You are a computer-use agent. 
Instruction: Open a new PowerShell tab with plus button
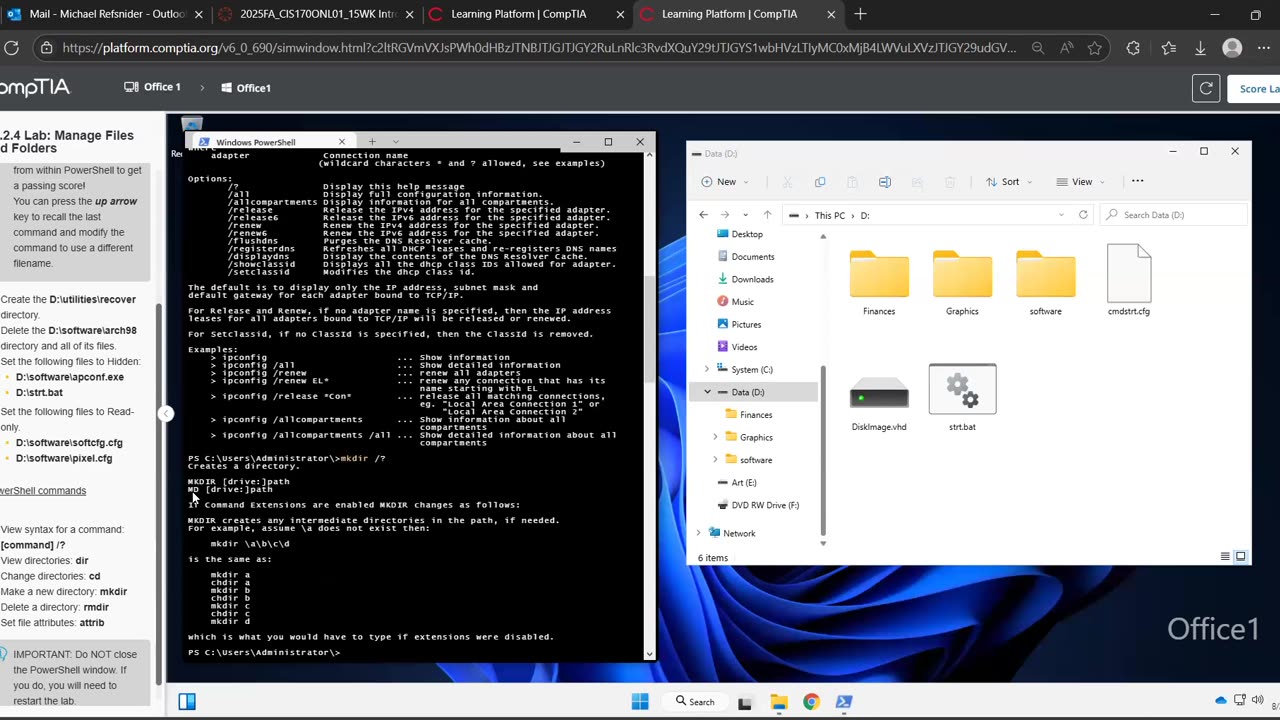(372, 142)
